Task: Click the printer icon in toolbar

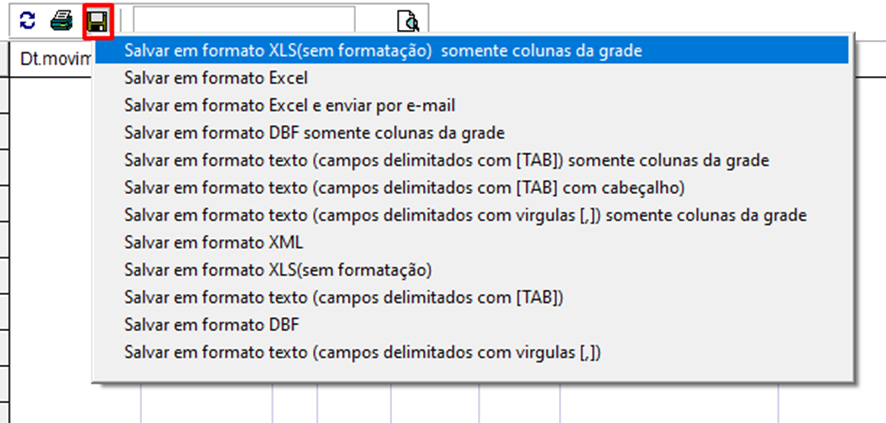Action: tap(62, 20)
